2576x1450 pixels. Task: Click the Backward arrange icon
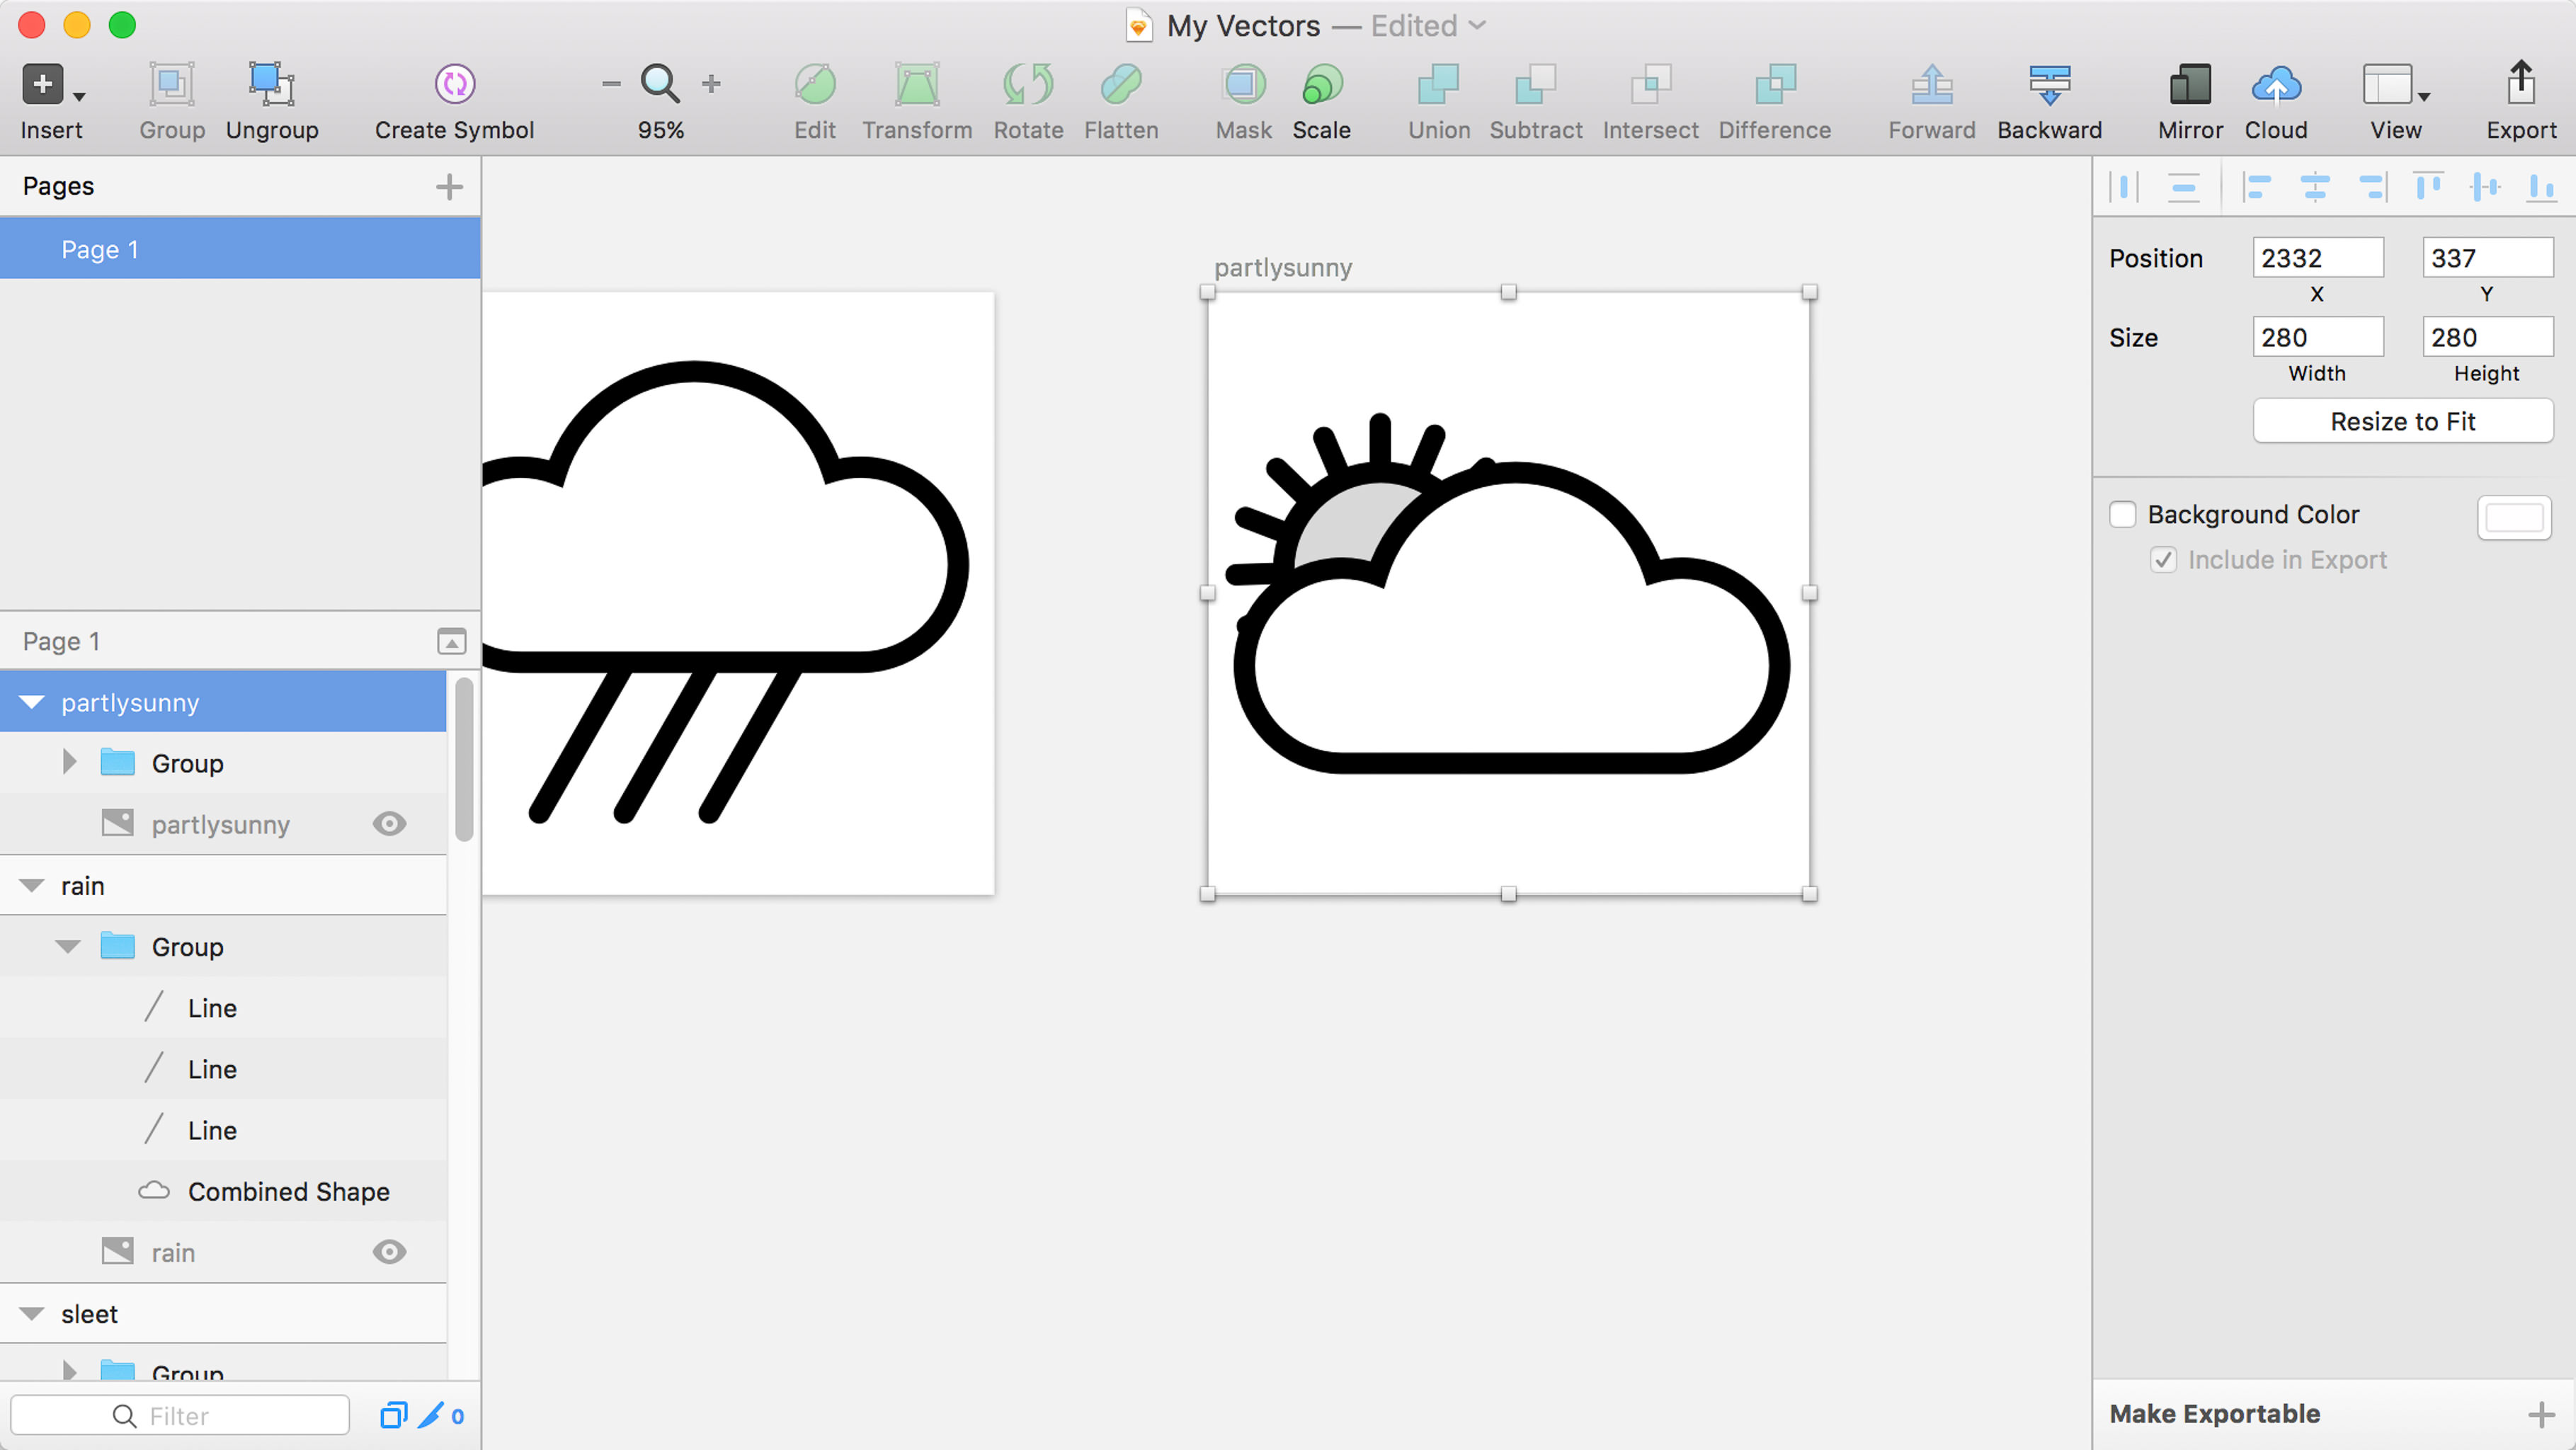(x=2049, y=85)
